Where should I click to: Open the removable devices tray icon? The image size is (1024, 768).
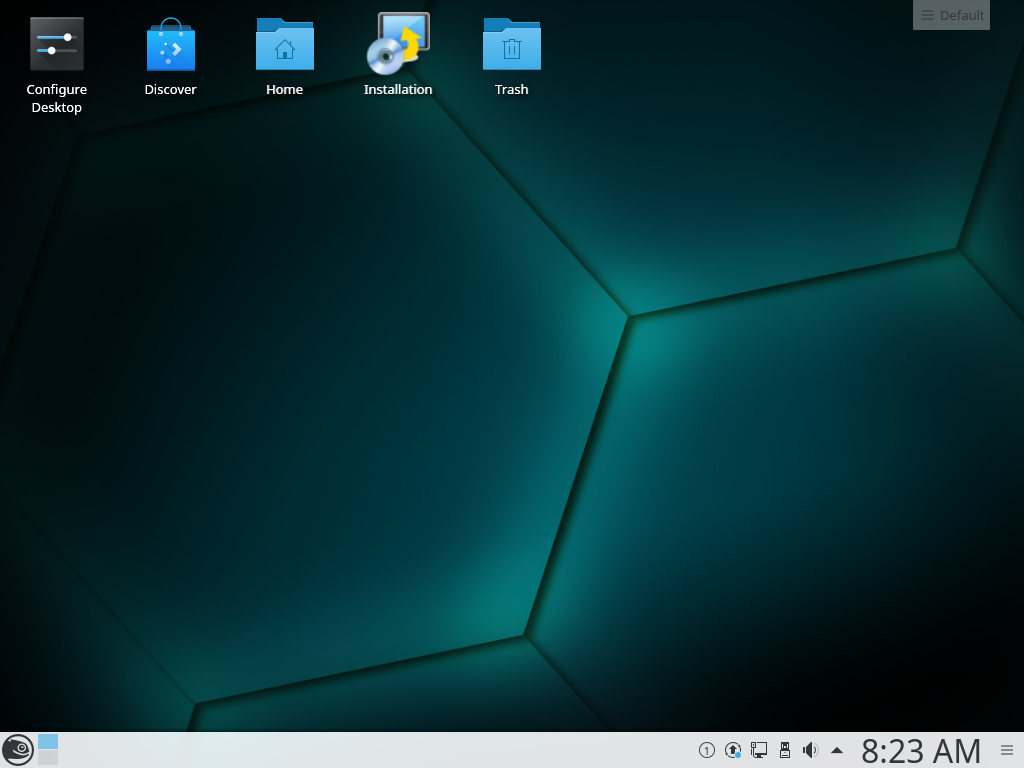[x=785, y=750]
